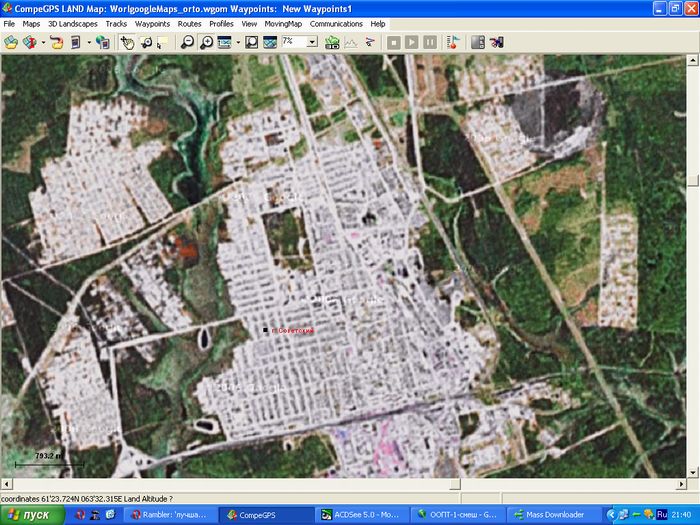Click vertical scrollbar up arrow
This screenshot has width=700, height=525.
click(693, 60)
